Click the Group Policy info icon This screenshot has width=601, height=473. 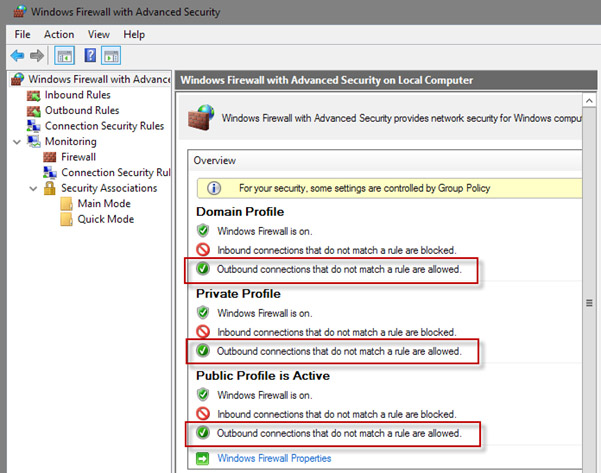click(214, 188)
